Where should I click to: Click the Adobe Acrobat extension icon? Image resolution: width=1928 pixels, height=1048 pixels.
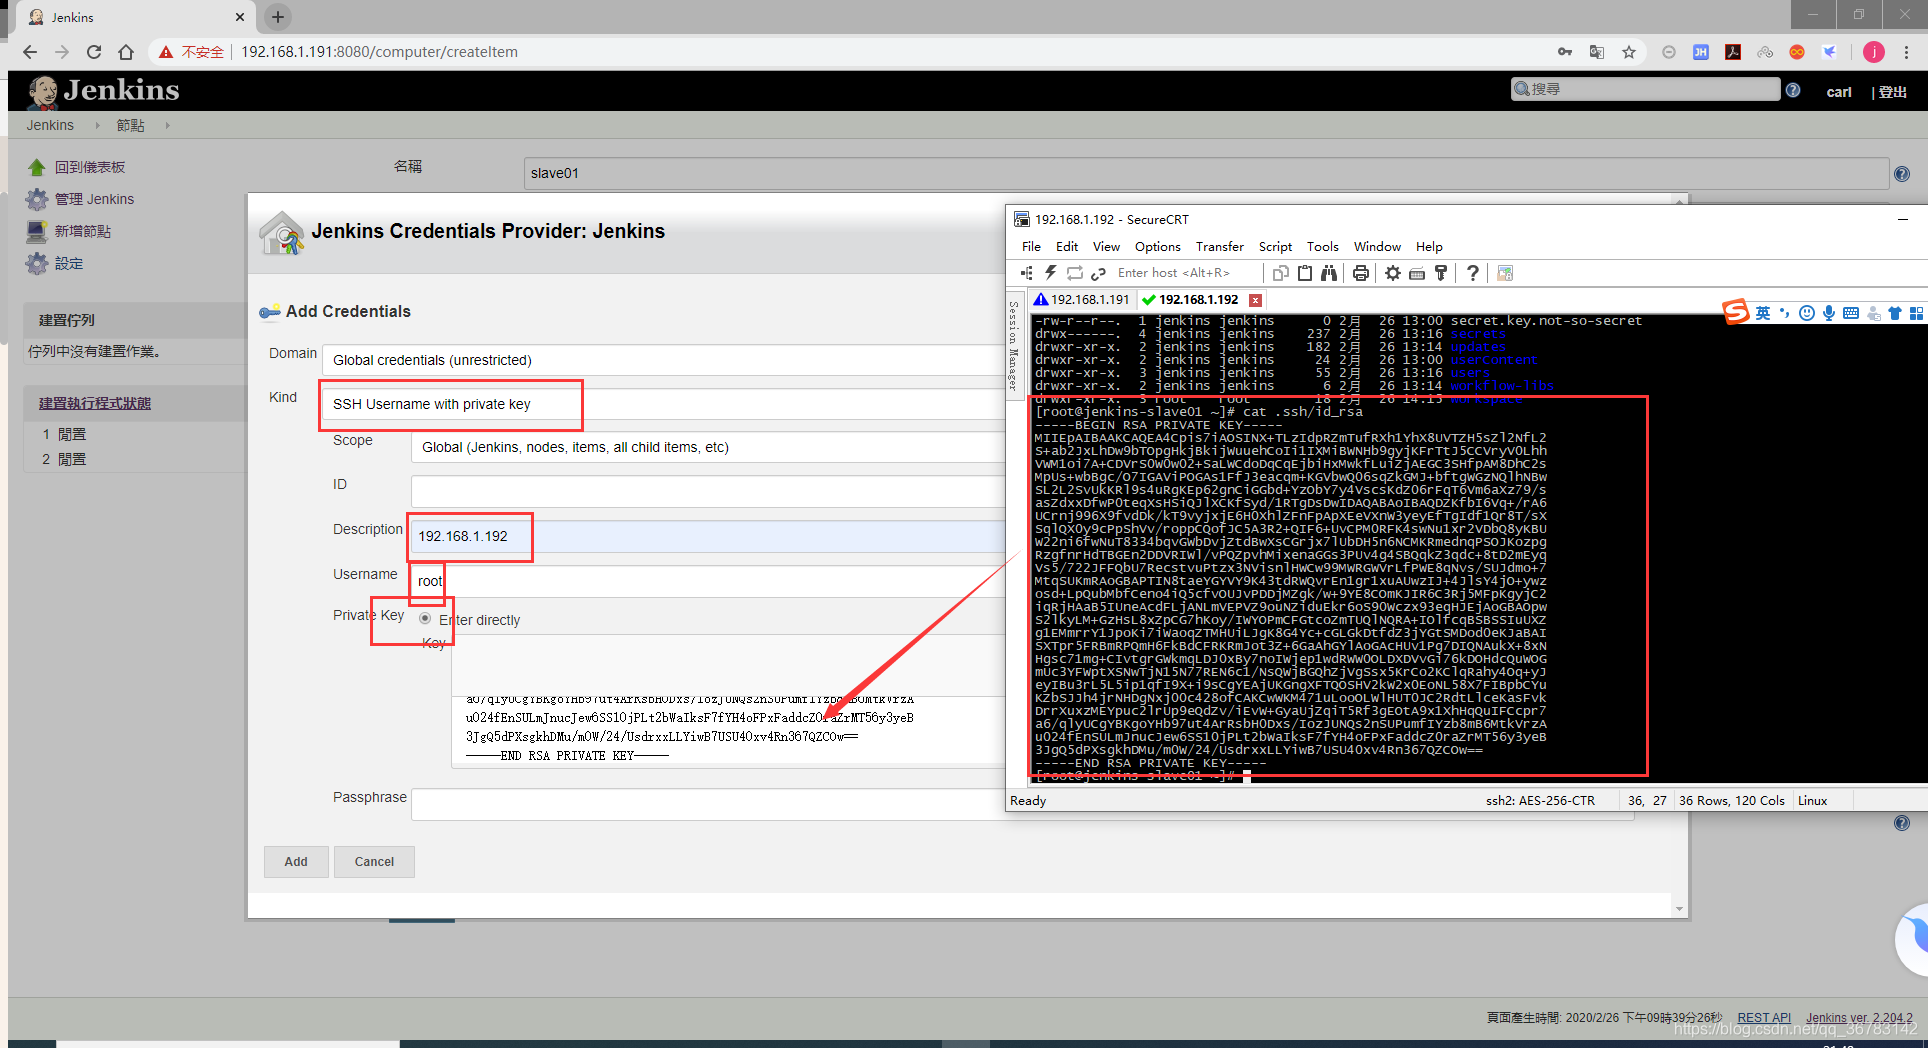(x=1733, y=52)
